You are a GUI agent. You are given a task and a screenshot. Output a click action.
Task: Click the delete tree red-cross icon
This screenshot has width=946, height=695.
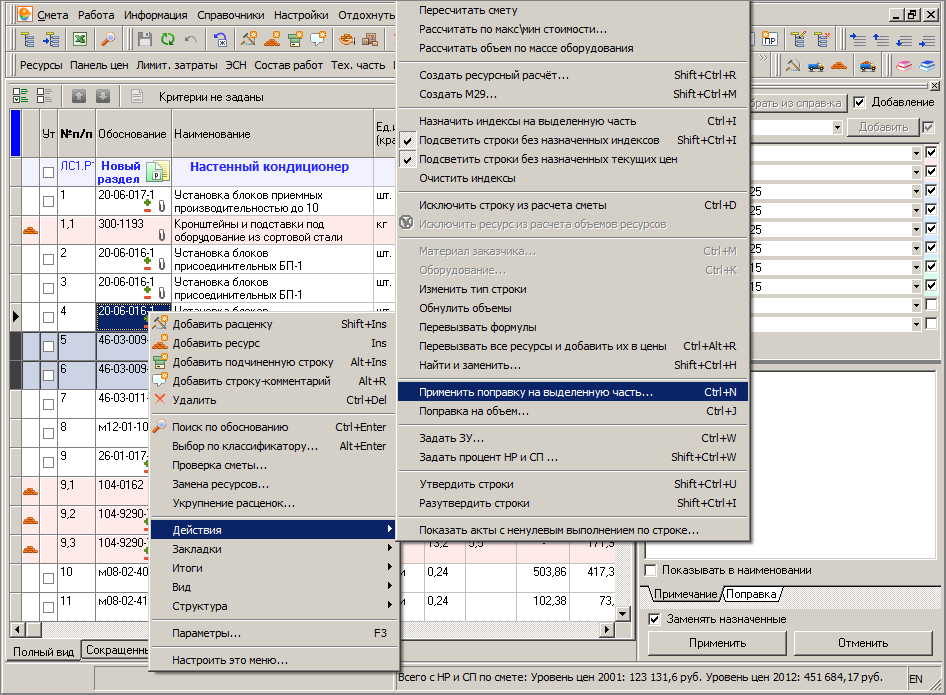click(822, 40)
